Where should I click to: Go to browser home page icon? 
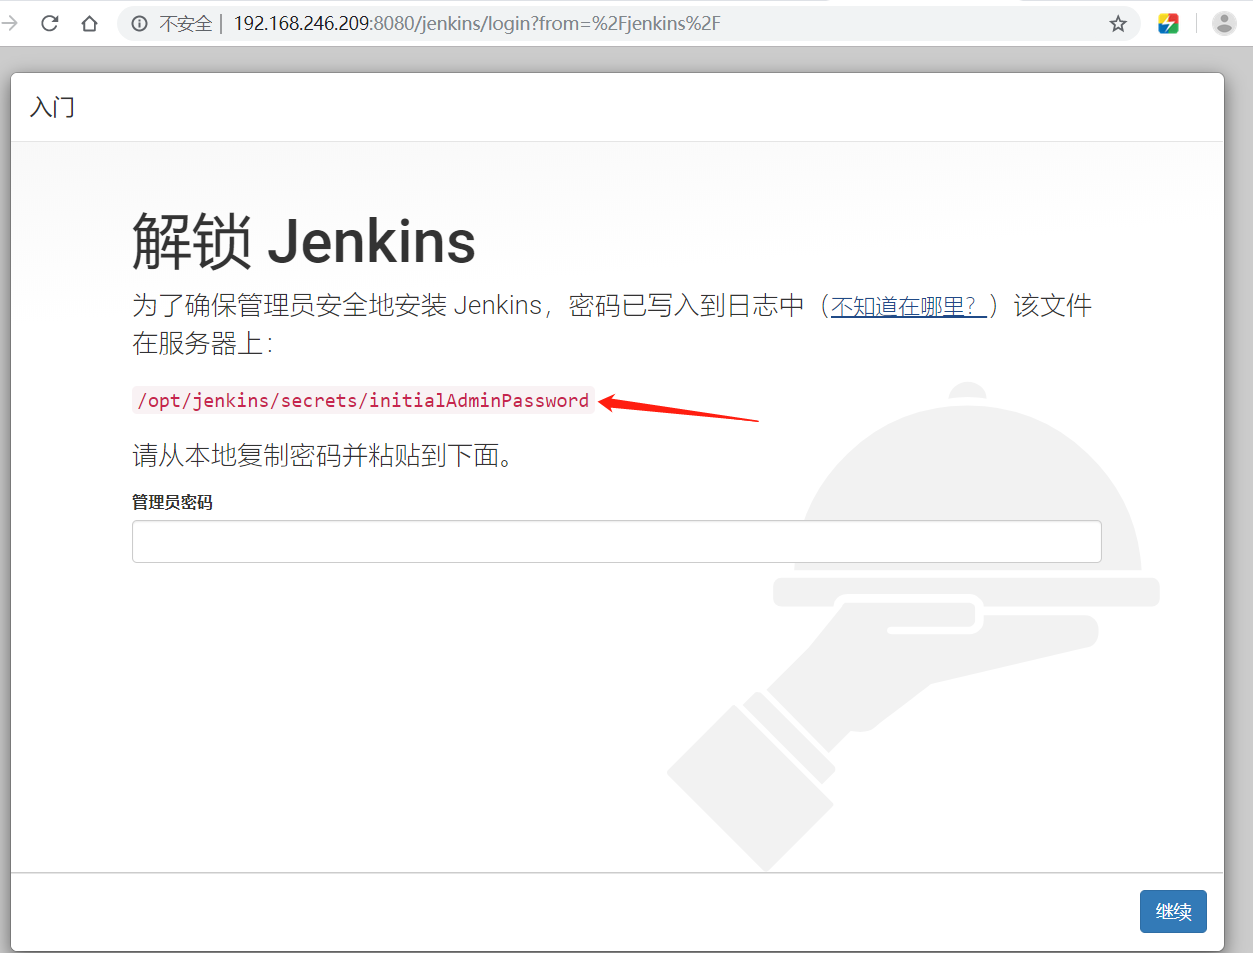tap(90, 23)
